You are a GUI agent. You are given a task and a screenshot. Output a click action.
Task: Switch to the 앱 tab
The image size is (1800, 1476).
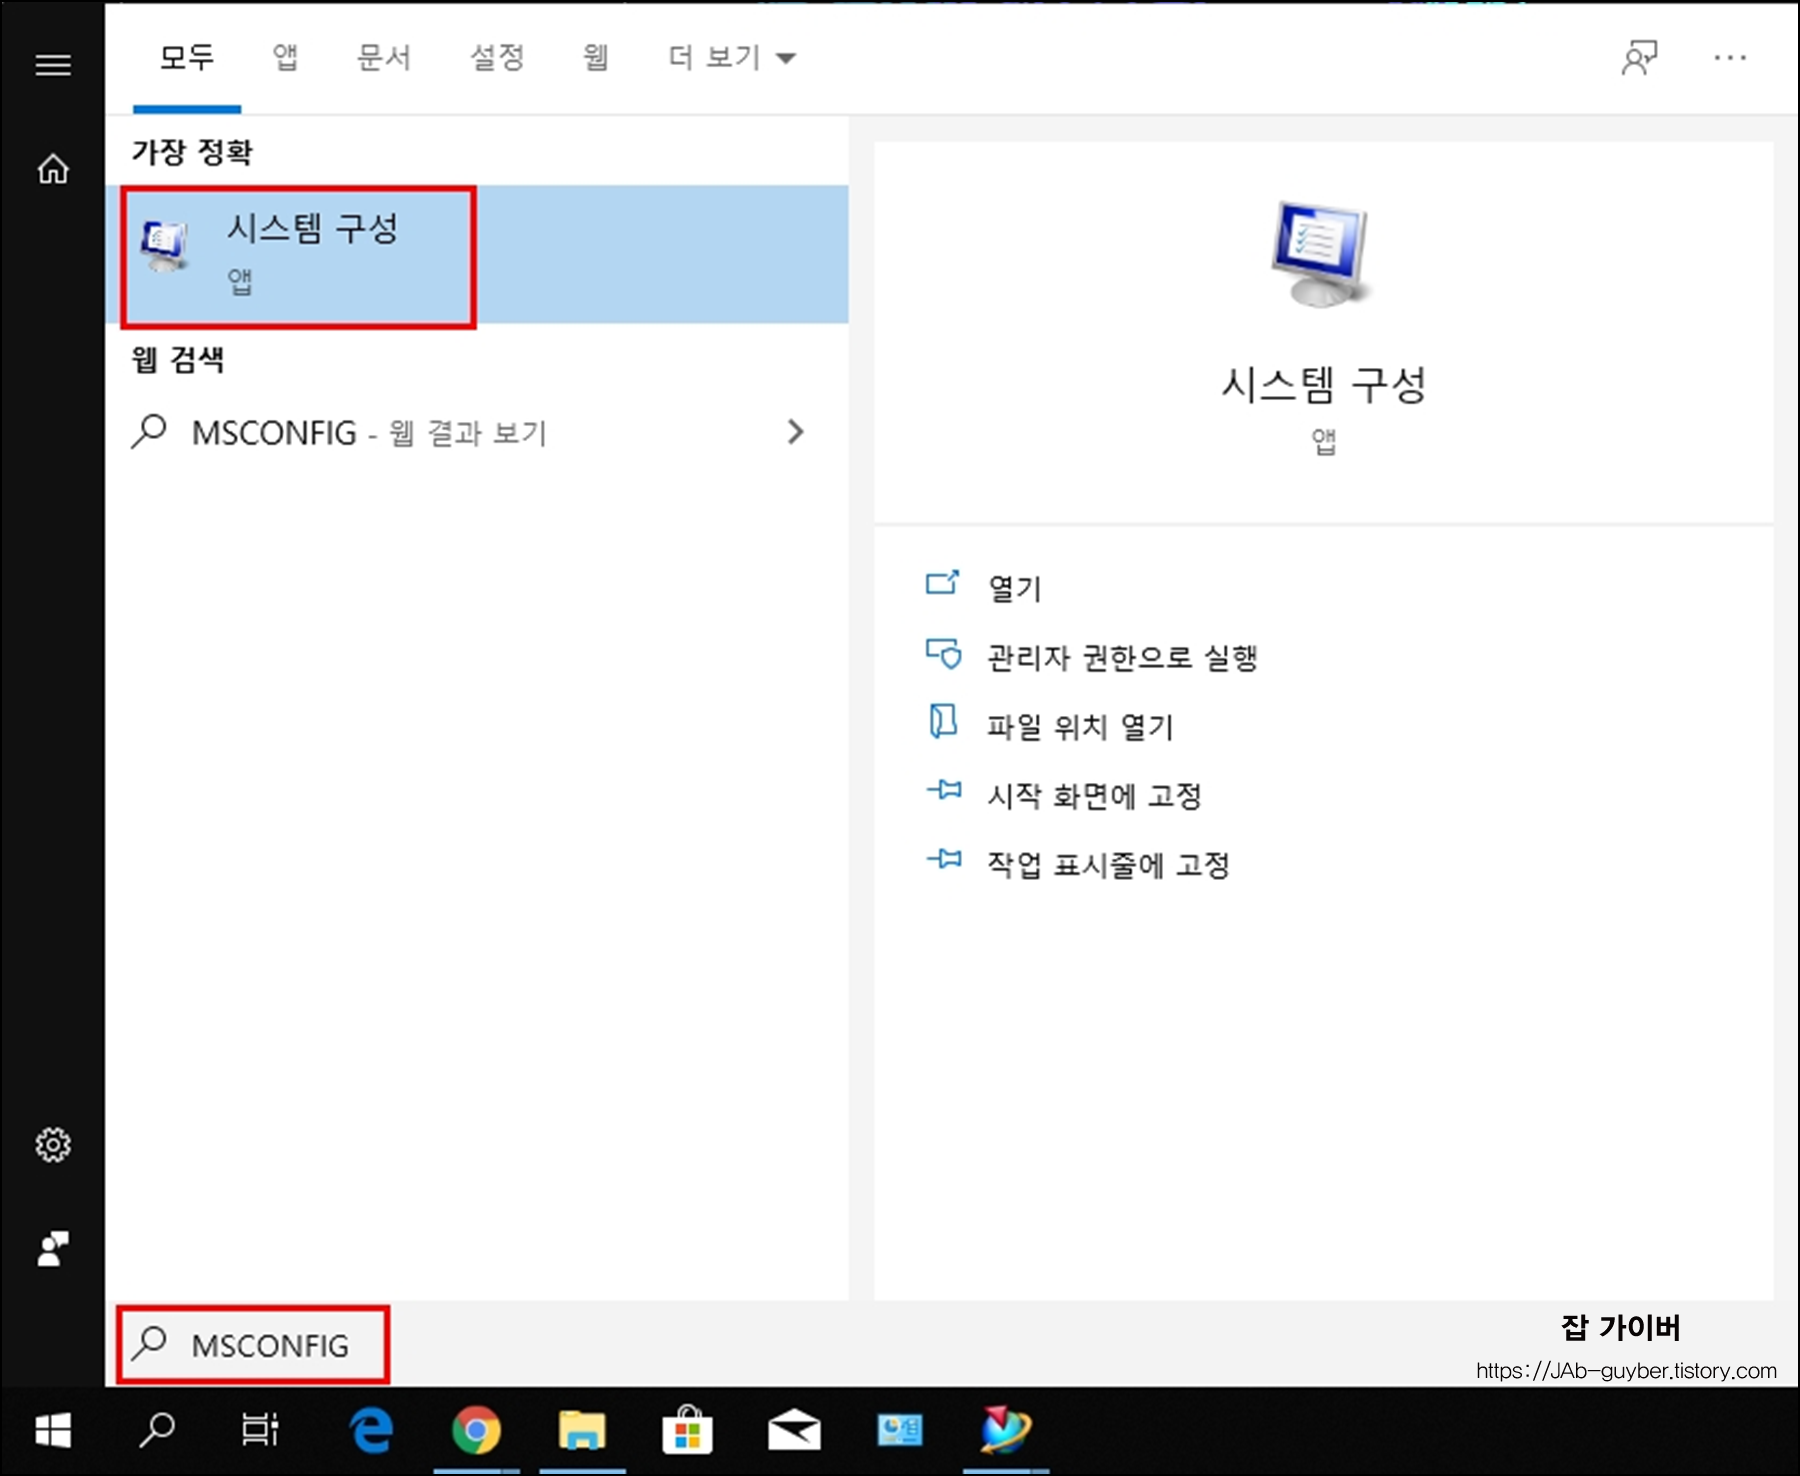click(x=286, y=58)
